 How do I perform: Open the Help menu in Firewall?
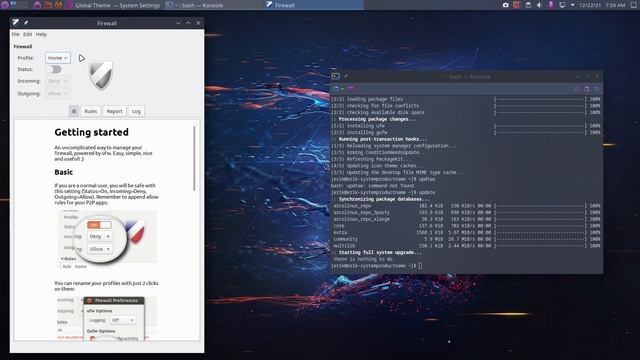pyautogui.click(x=41, y=34)
